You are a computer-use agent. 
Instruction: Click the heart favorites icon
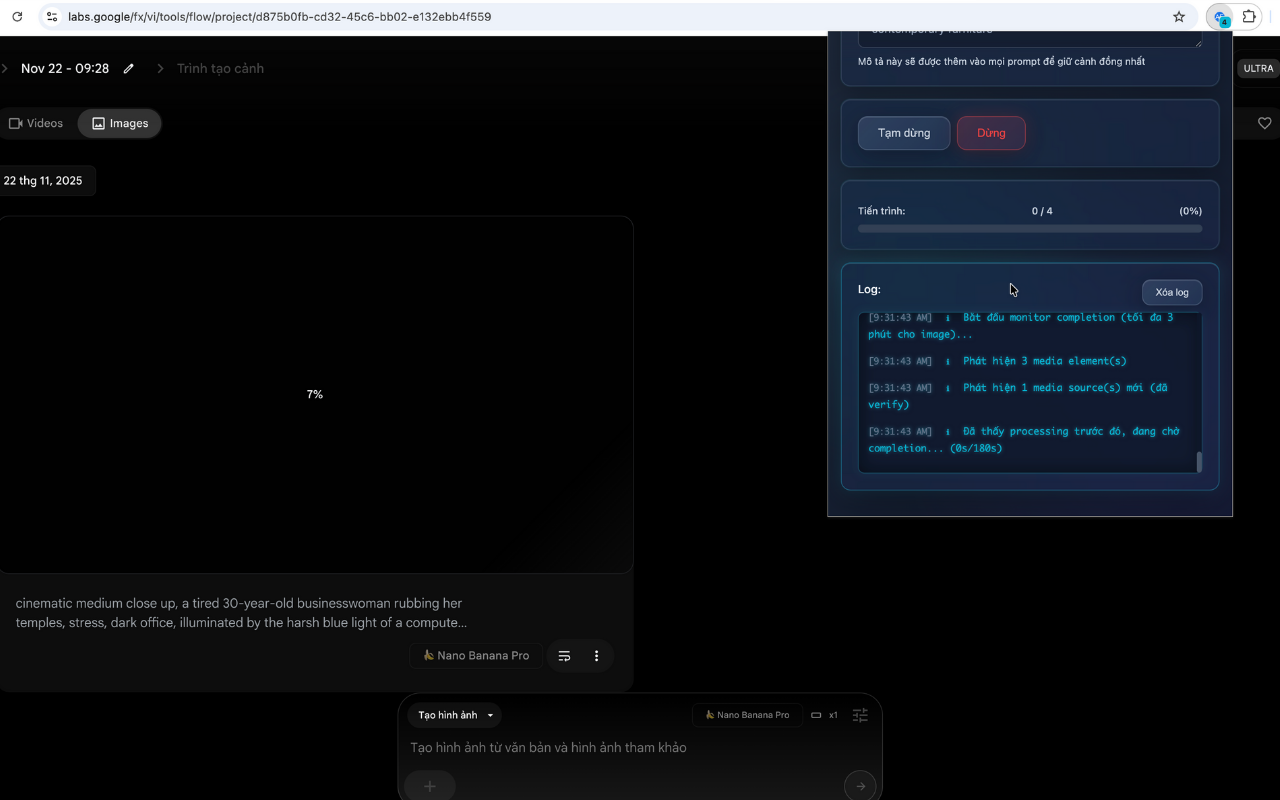pos(1265,123)
